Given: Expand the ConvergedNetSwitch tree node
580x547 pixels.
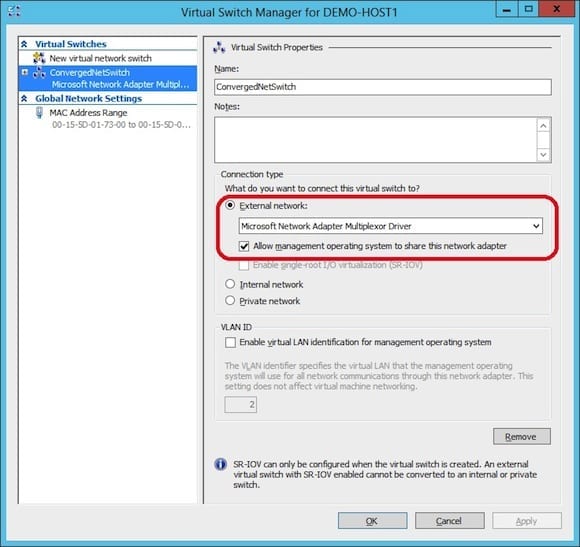Looking at the screenshot, I should pos(24,72).
